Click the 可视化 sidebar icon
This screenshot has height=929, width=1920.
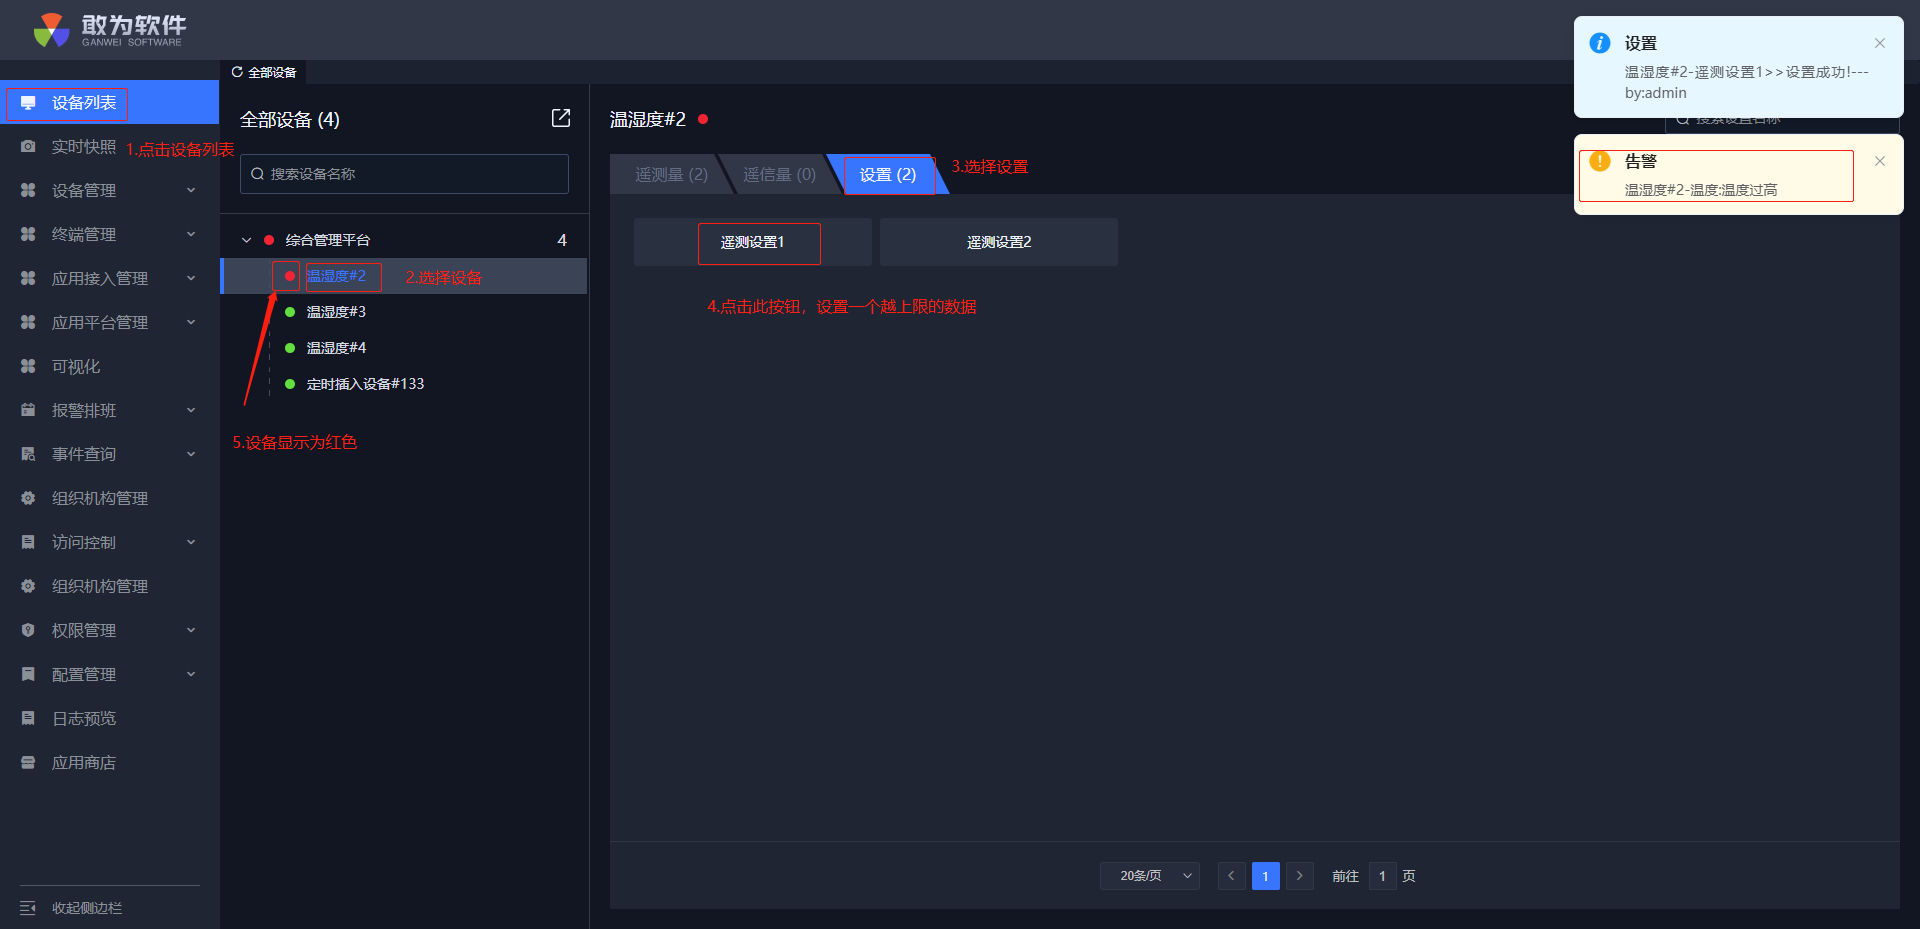pos(28,366)
